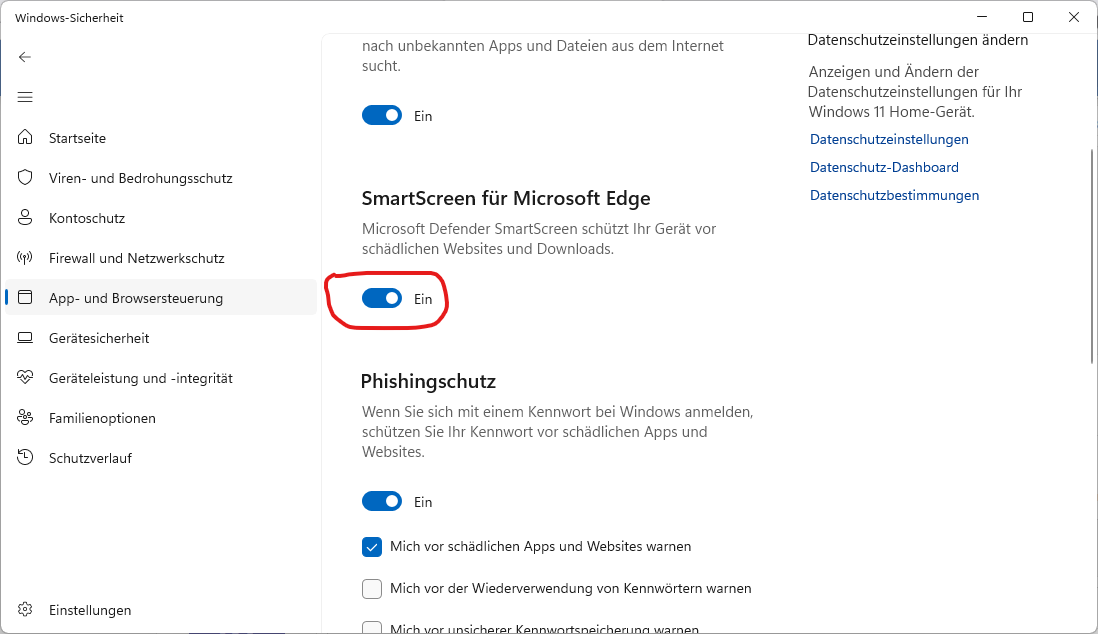
Task: Click the Einstellungen gear icon
Action: 26,610
